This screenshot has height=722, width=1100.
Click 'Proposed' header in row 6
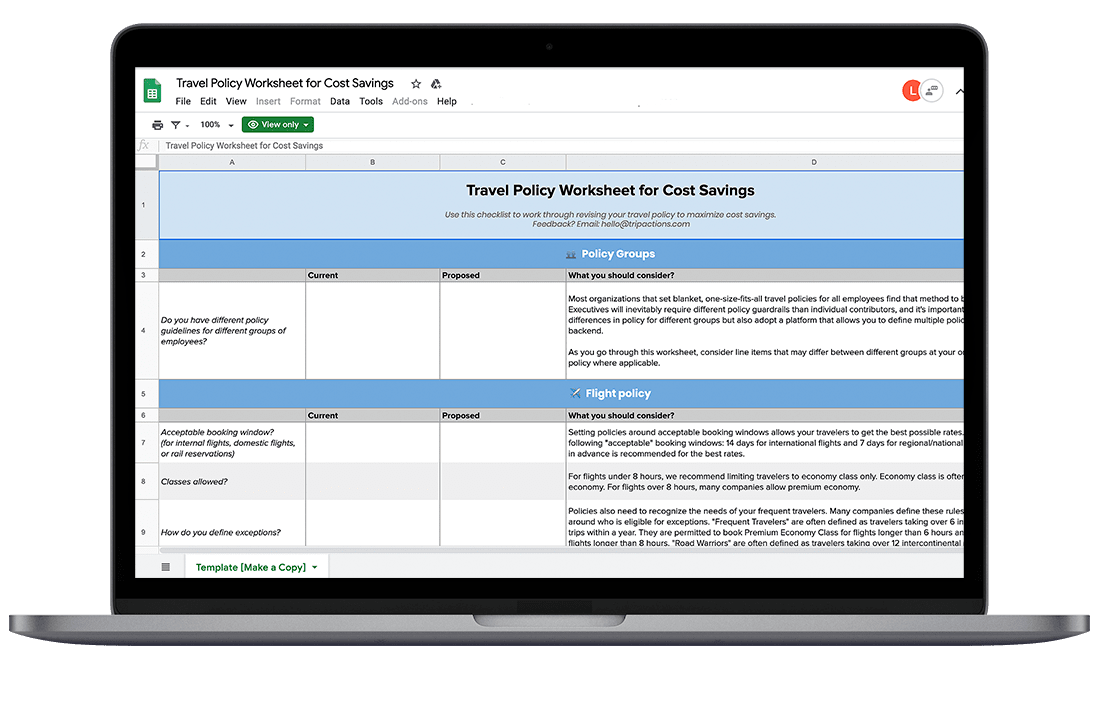[502, 415]
